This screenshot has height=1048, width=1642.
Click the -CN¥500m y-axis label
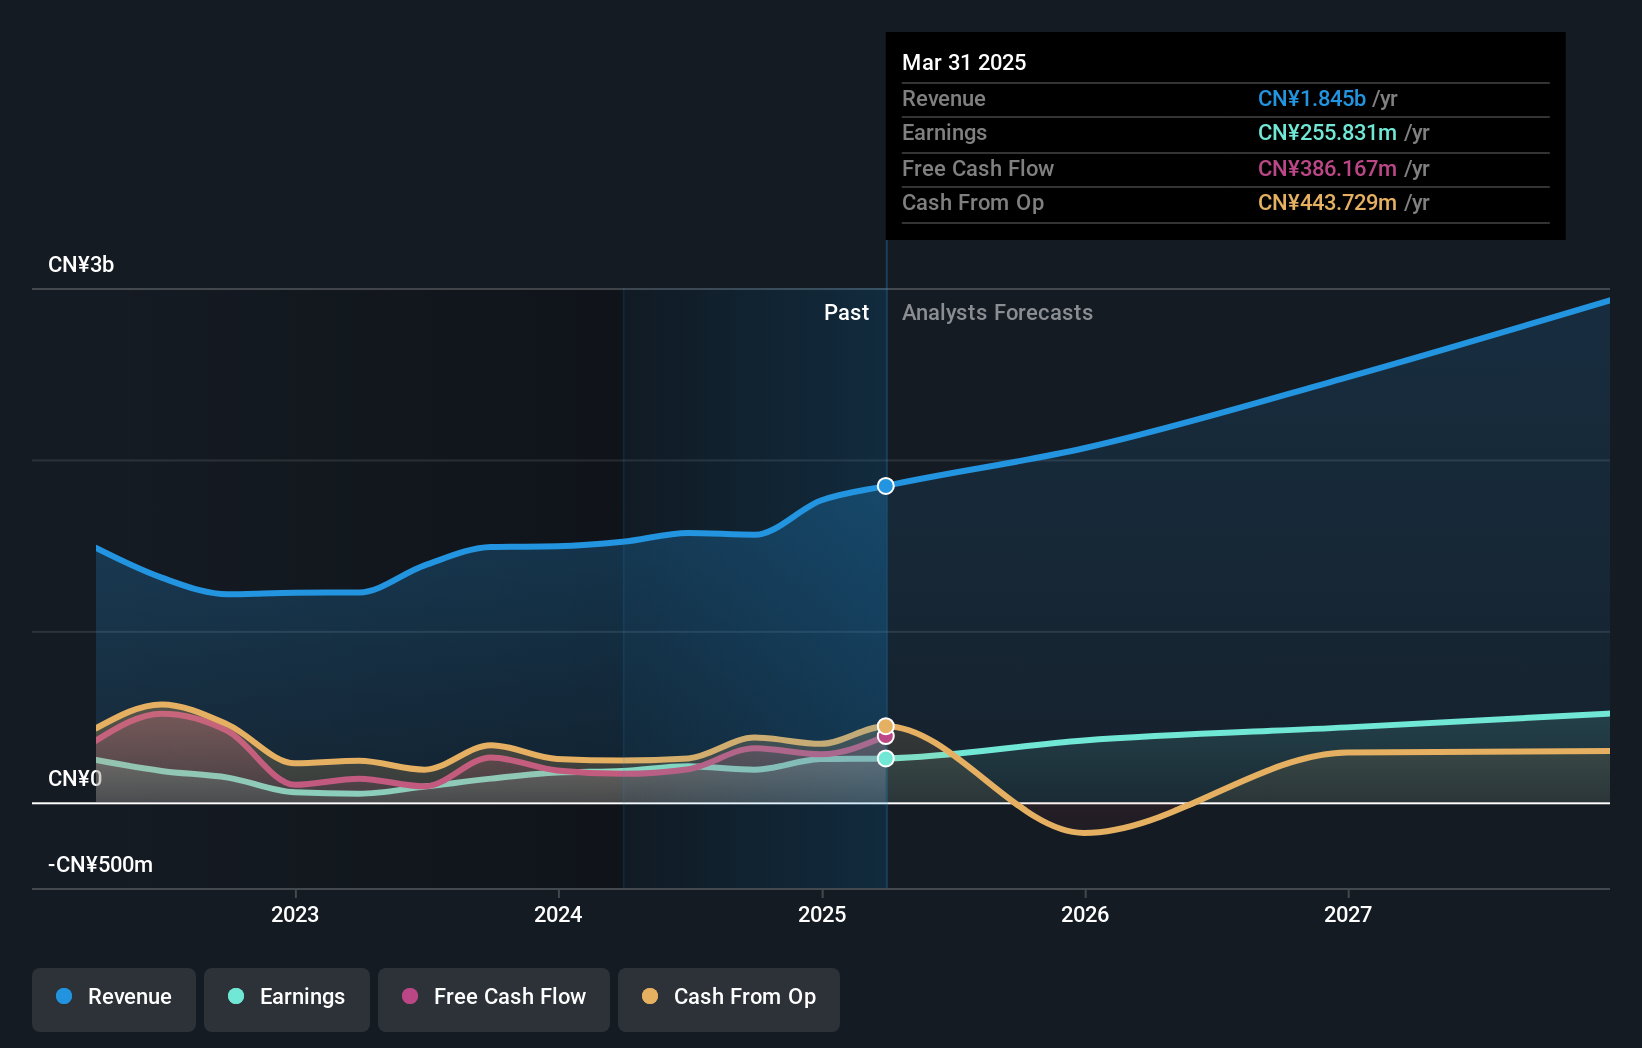(100, 865)
